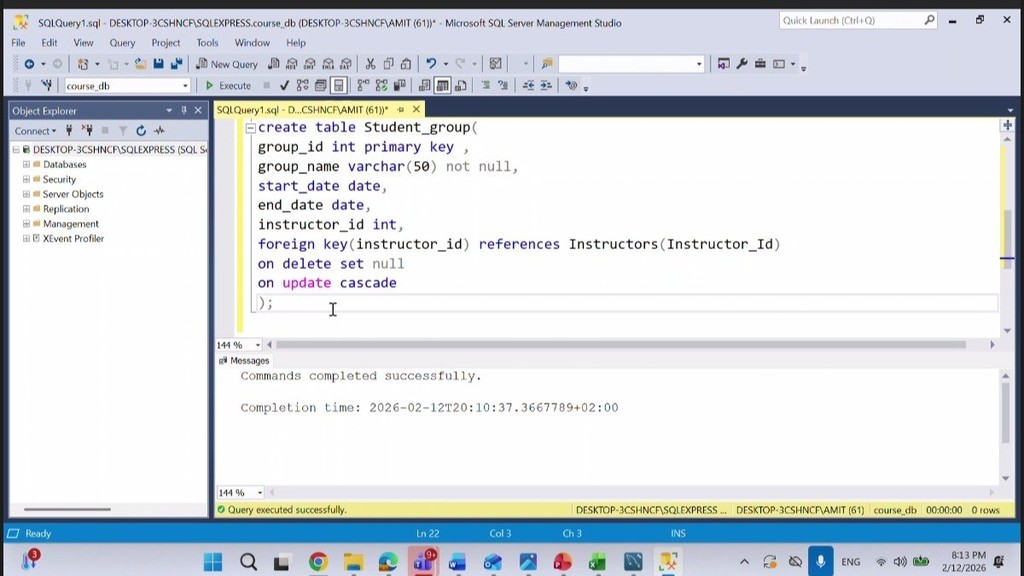Toggle Results to Grid mode
The height and width of the screenshot is (576, 1024).
point(443,86)
